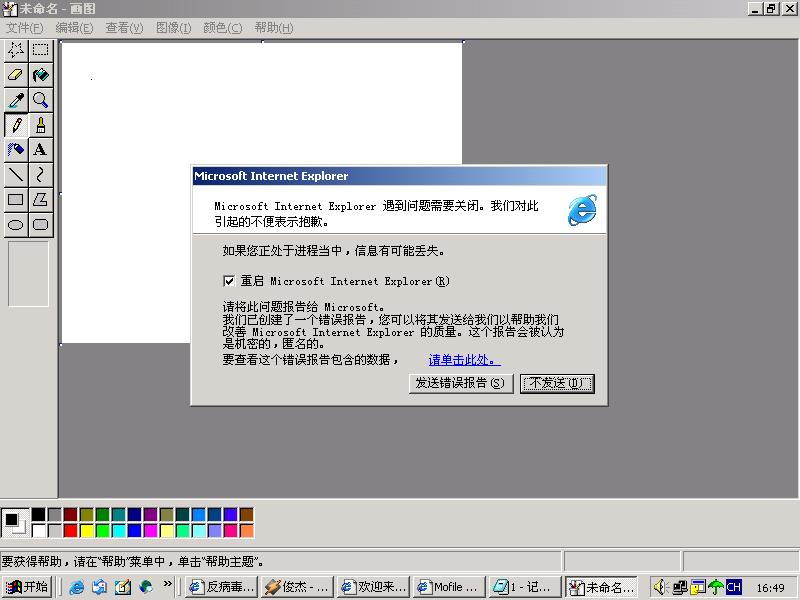Open the Colors menu in Paint
Viewport: 800px width, 600px height.
[x=222, y=28]
